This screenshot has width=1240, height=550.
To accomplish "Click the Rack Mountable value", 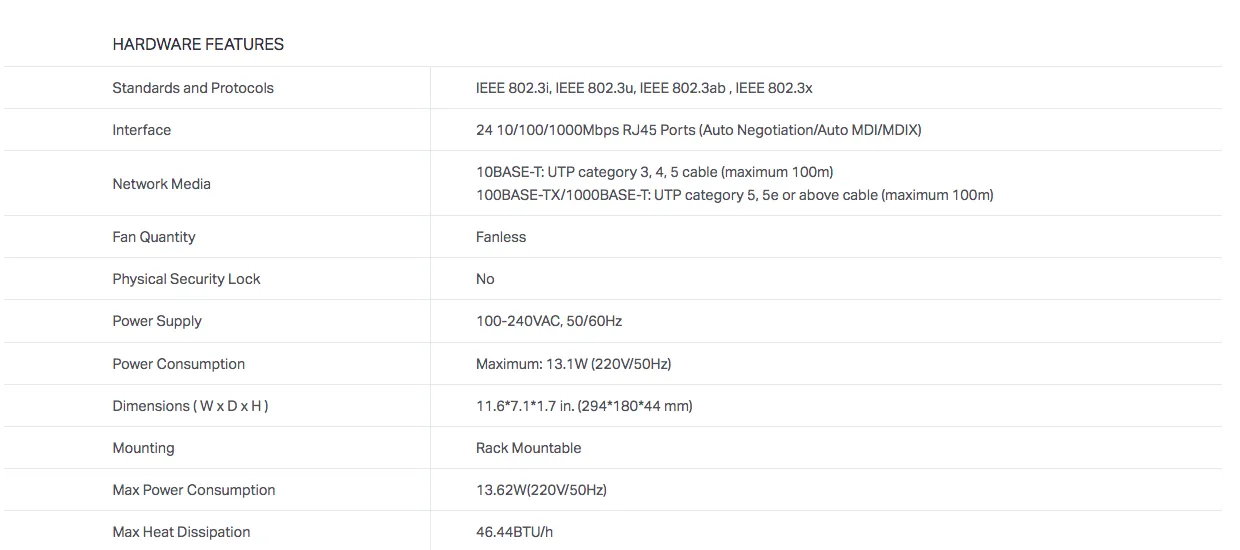I will click(529, 448).
